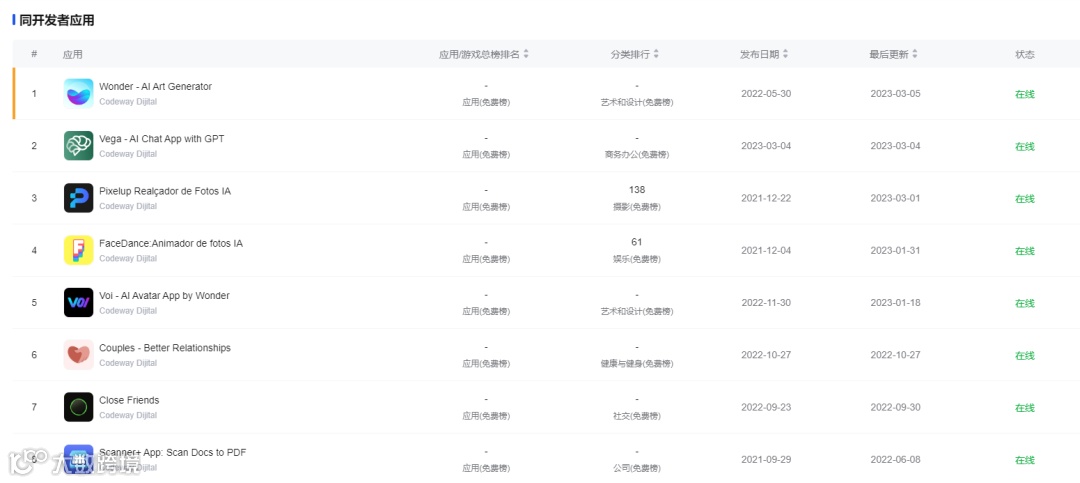Viewport: 1080px width, 483px height.
Task: Open the Vega AI Chat app icon
Action: click(x=79, y=145)
